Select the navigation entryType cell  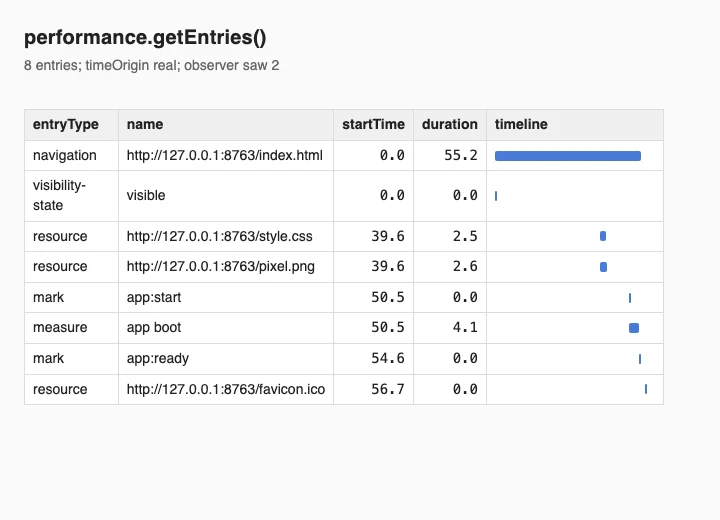pyautogui.click(x=71, y=155)
